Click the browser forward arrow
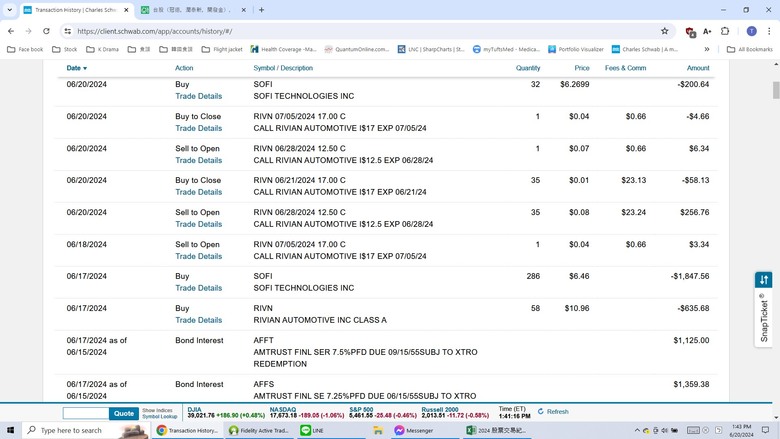Image resolution: width=780 pixels, height=439 pixels. click(x=28, y=31)
